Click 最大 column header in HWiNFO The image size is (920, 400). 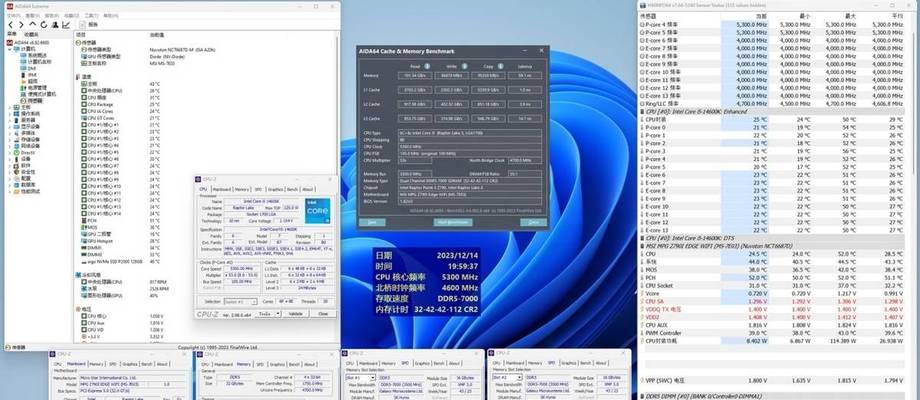(x=850, y=16)
